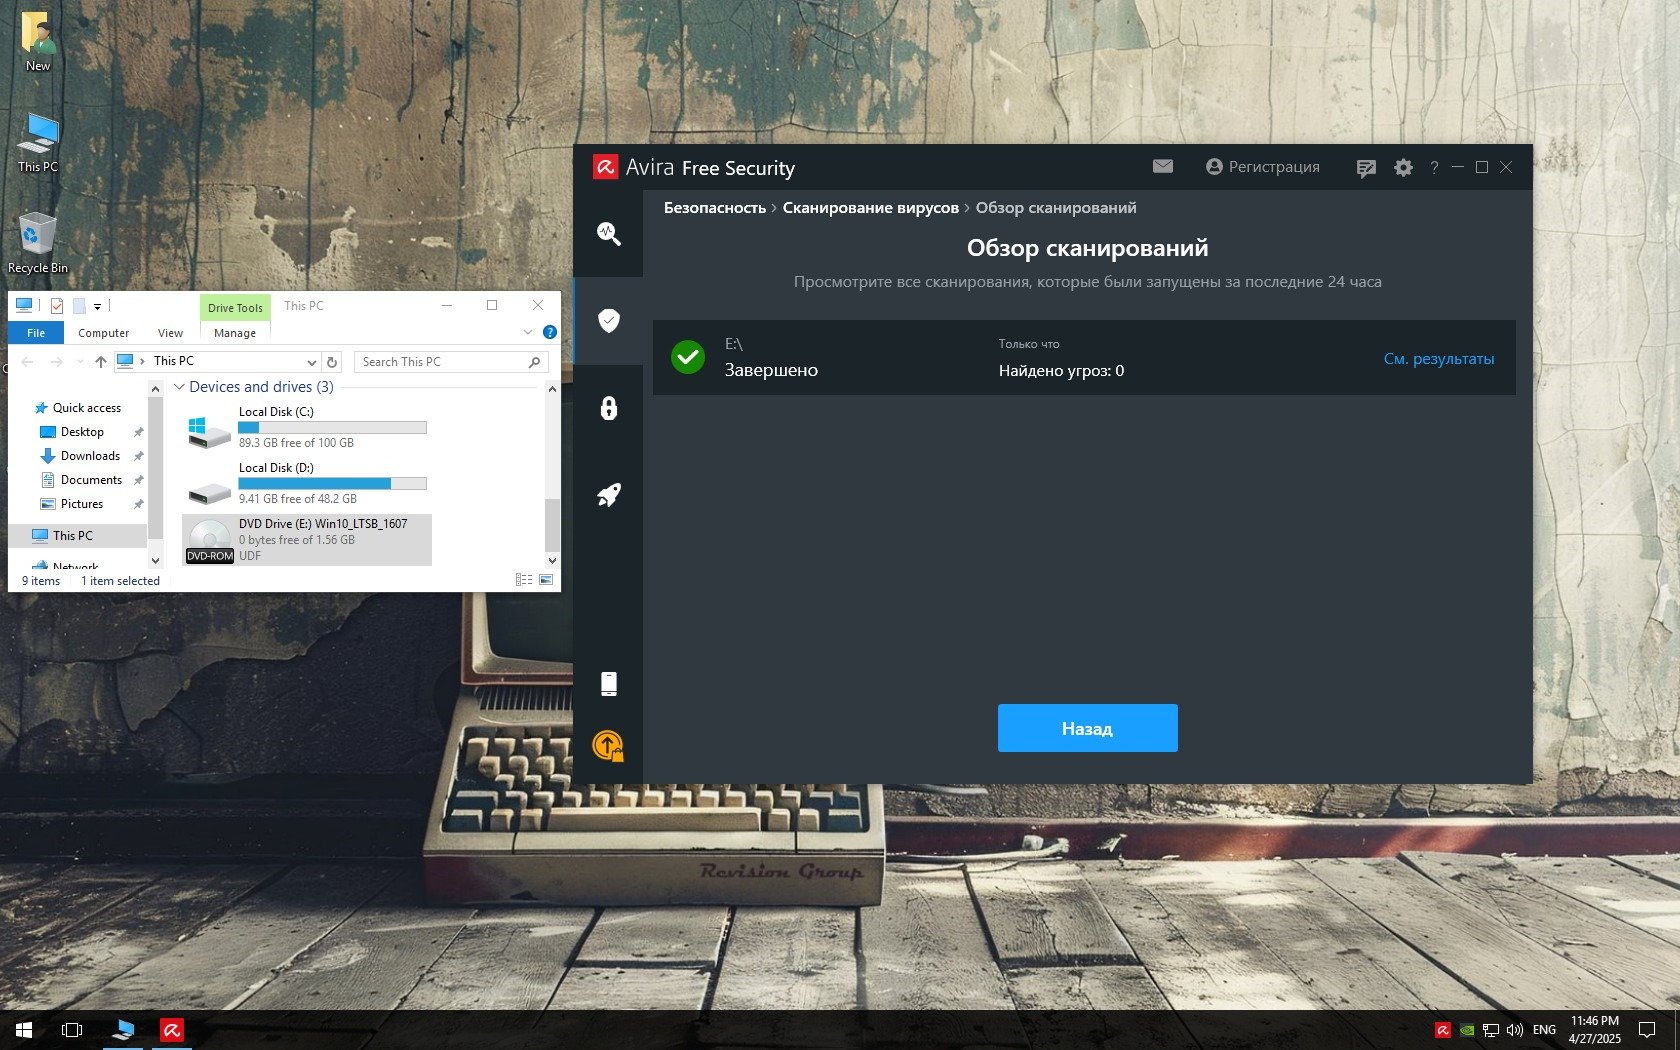Open См. результаты link for E:\ scan

[1439, 359]
